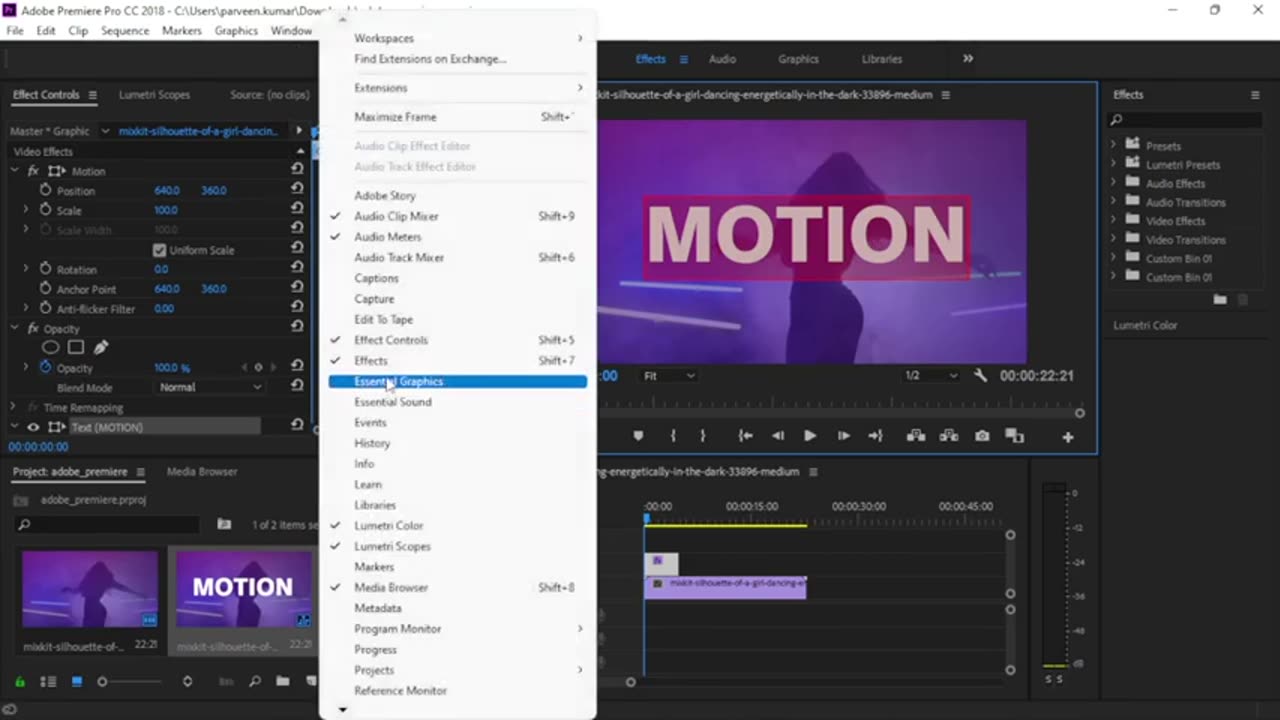Click the Lift icon in Program Monitor
This screenshot has width=1280, height=720.
[x=915, y=436]
